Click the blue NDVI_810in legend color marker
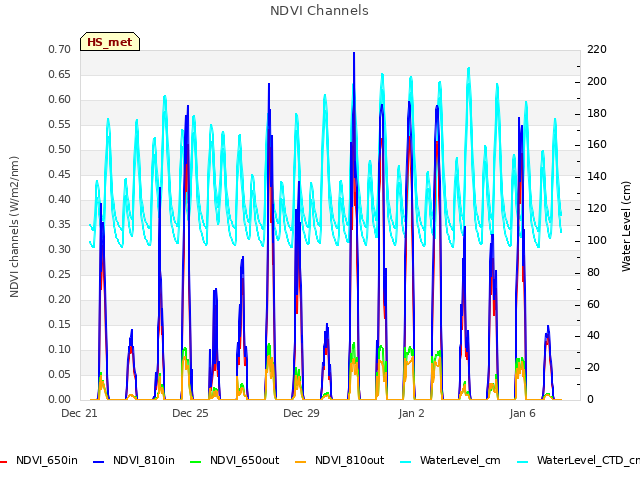 pyautogui.click(x=99, y=462)
